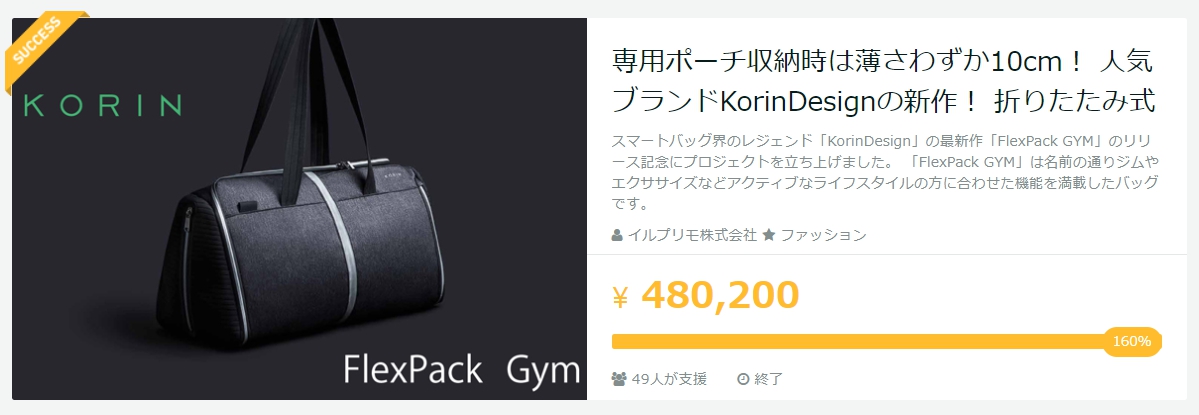Click the supporters group icon
1199x415 pixels.
[x=620, y=378]
